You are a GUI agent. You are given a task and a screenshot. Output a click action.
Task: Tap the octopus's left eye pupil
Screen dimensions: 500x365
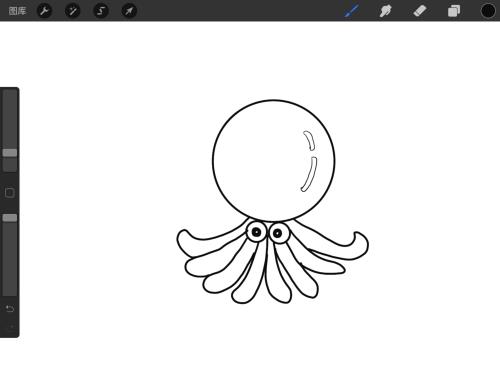pos(256,232)
